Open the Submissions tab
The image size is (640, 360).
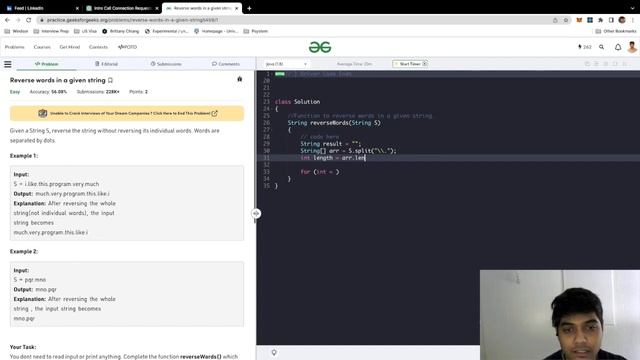pos(166,64)
